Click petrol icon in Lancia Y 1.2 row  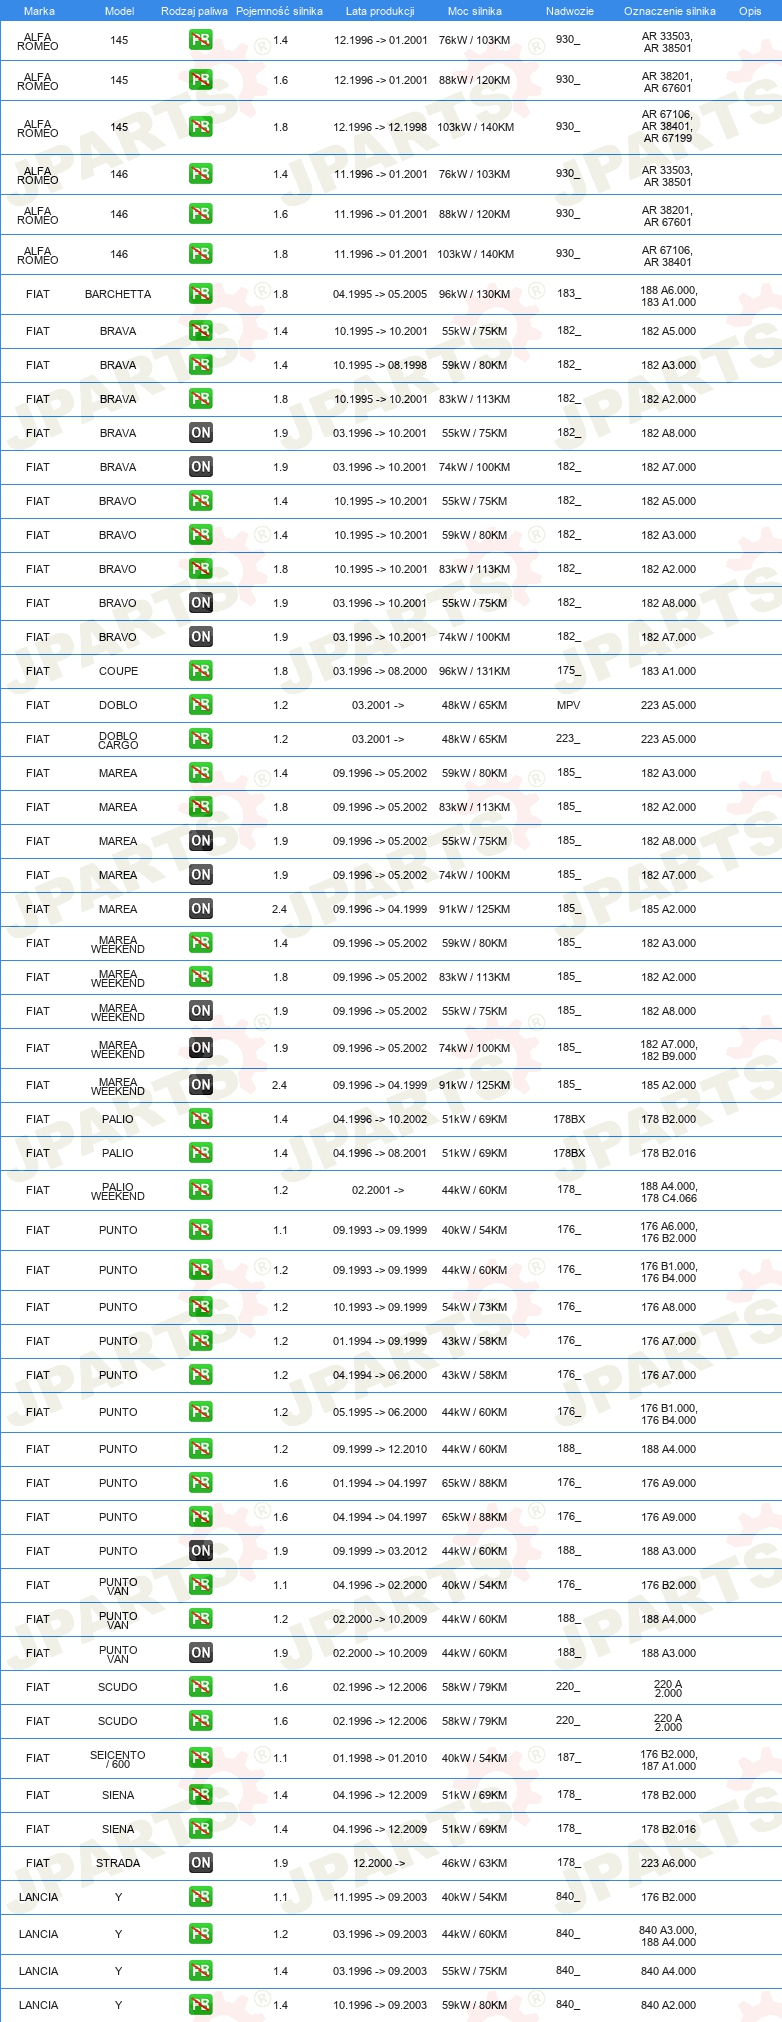201,1934
